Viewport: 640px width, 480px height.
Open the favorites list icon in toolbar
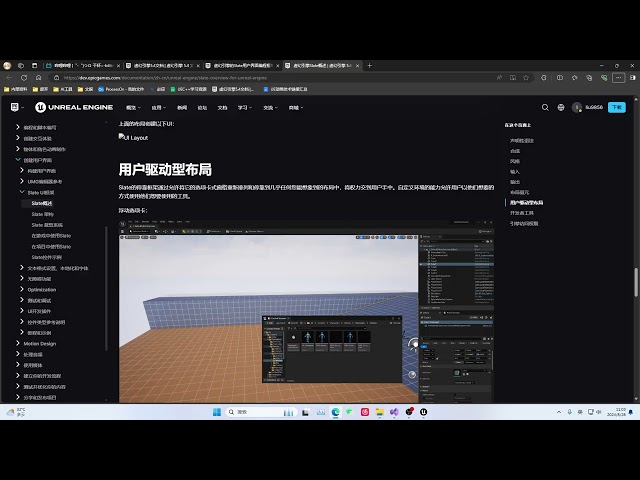click(x=574, y=78)
